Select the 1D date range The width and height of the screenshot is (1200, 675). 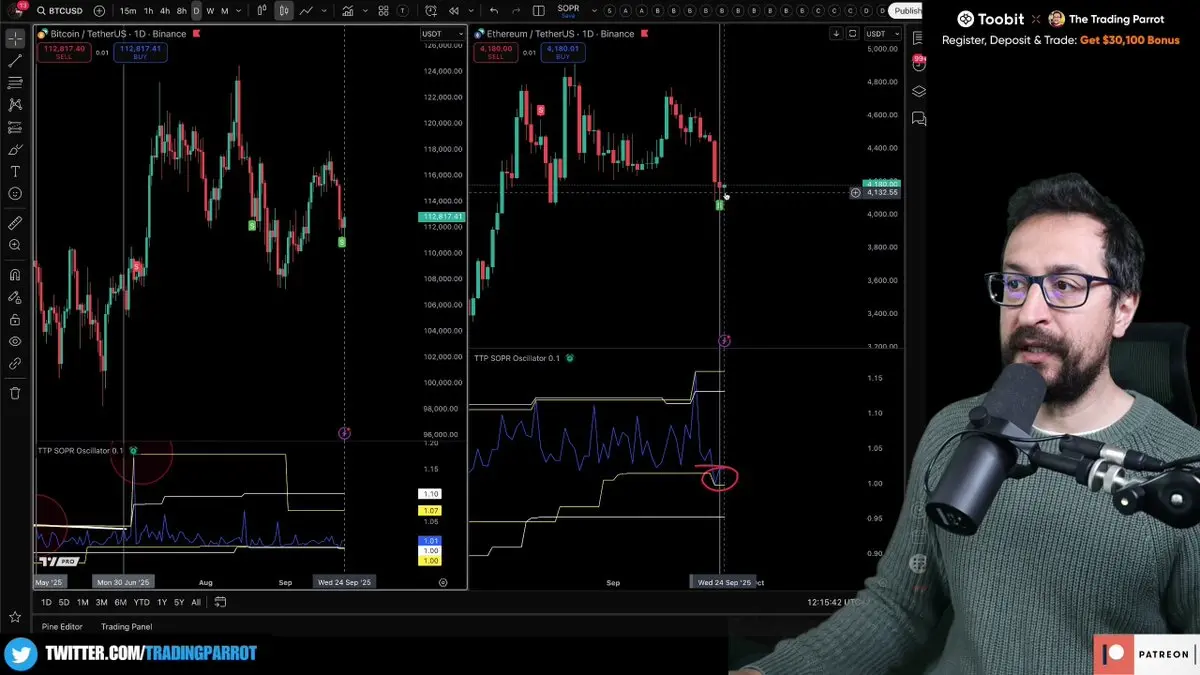pos(47,602)
